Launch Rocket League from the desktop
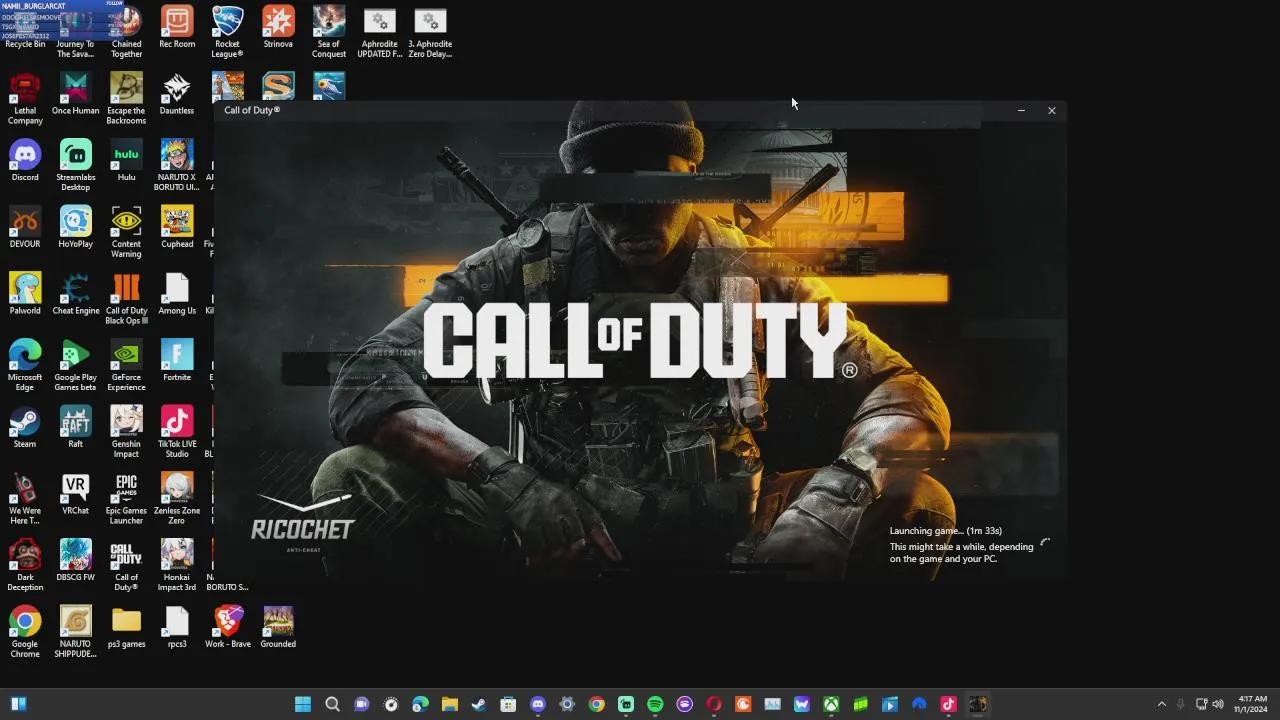Screen dimensions: 1280x720 (227, 31)
